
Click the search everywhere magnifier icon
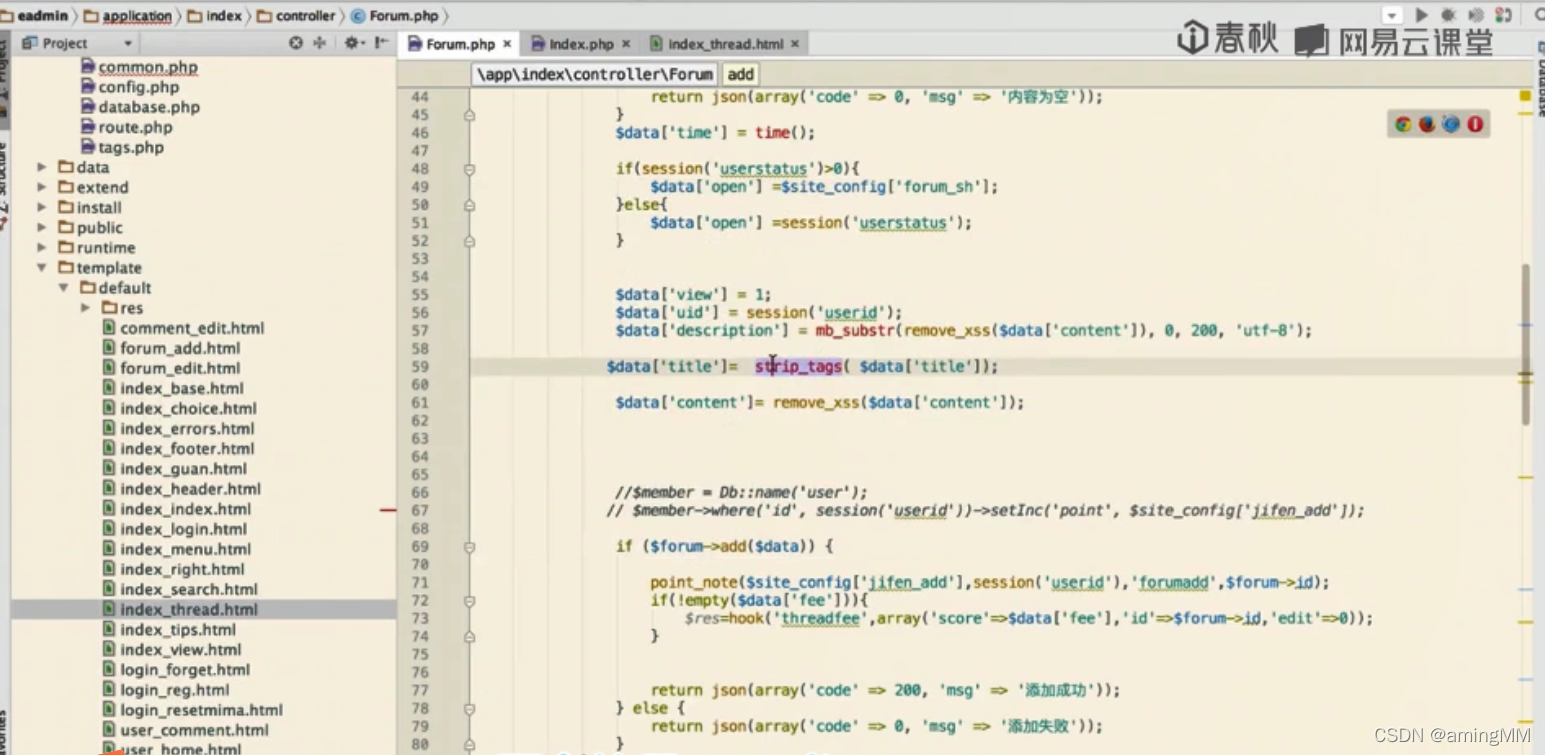[x=1538, y=15]
